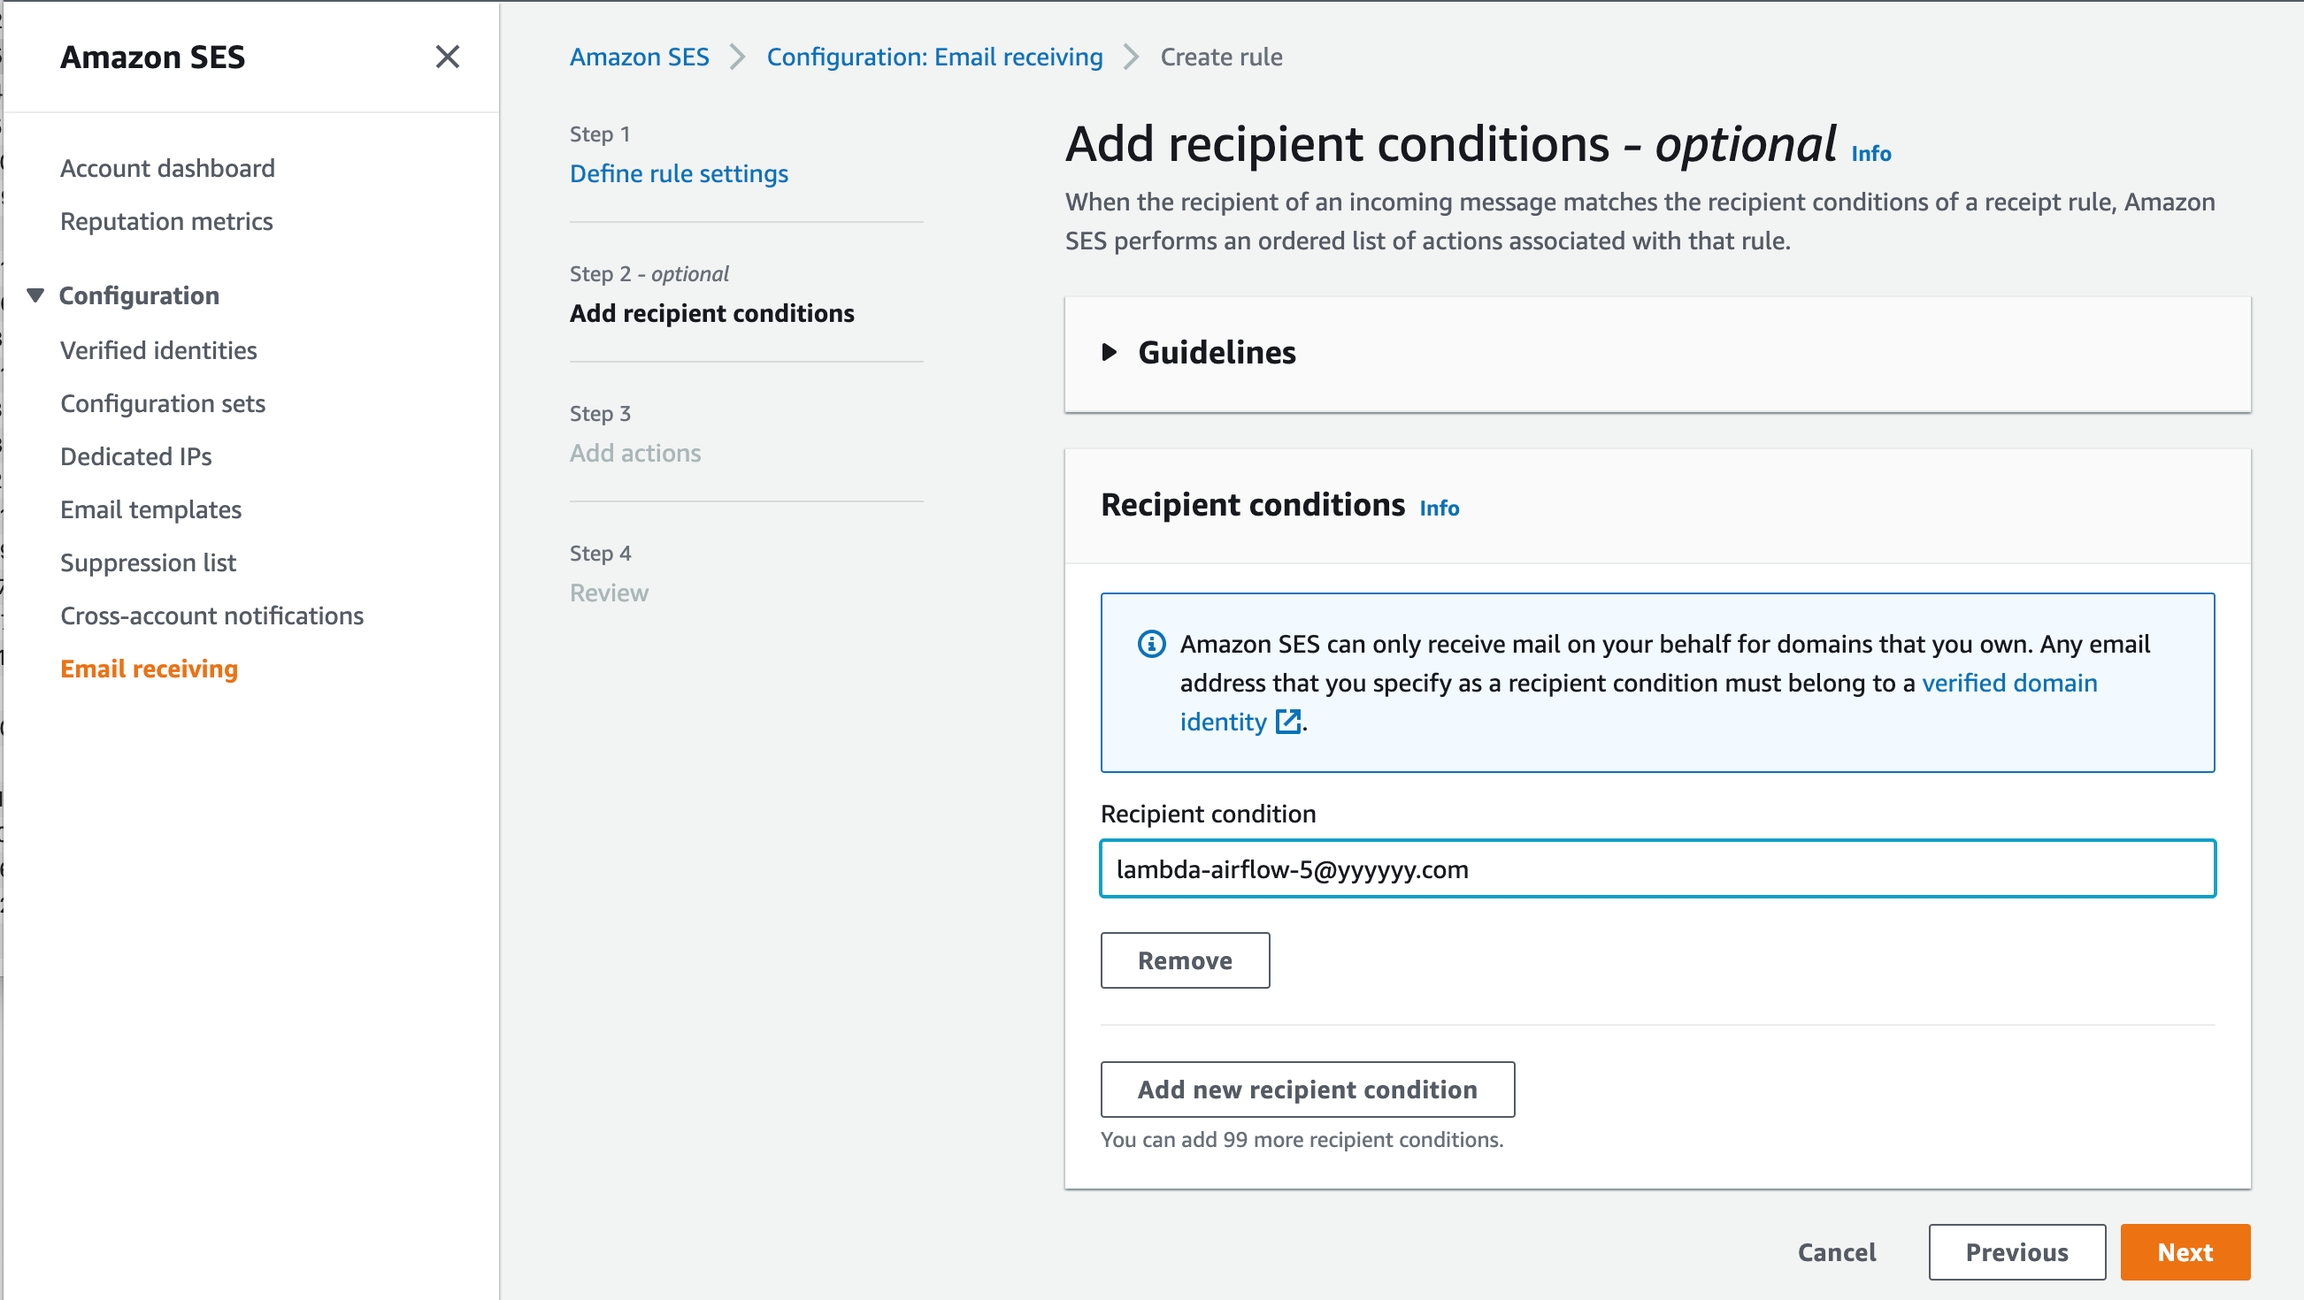Click into the Recipient condition text field
The width and height of the screenshot is (2304, 1300).
1656,869
